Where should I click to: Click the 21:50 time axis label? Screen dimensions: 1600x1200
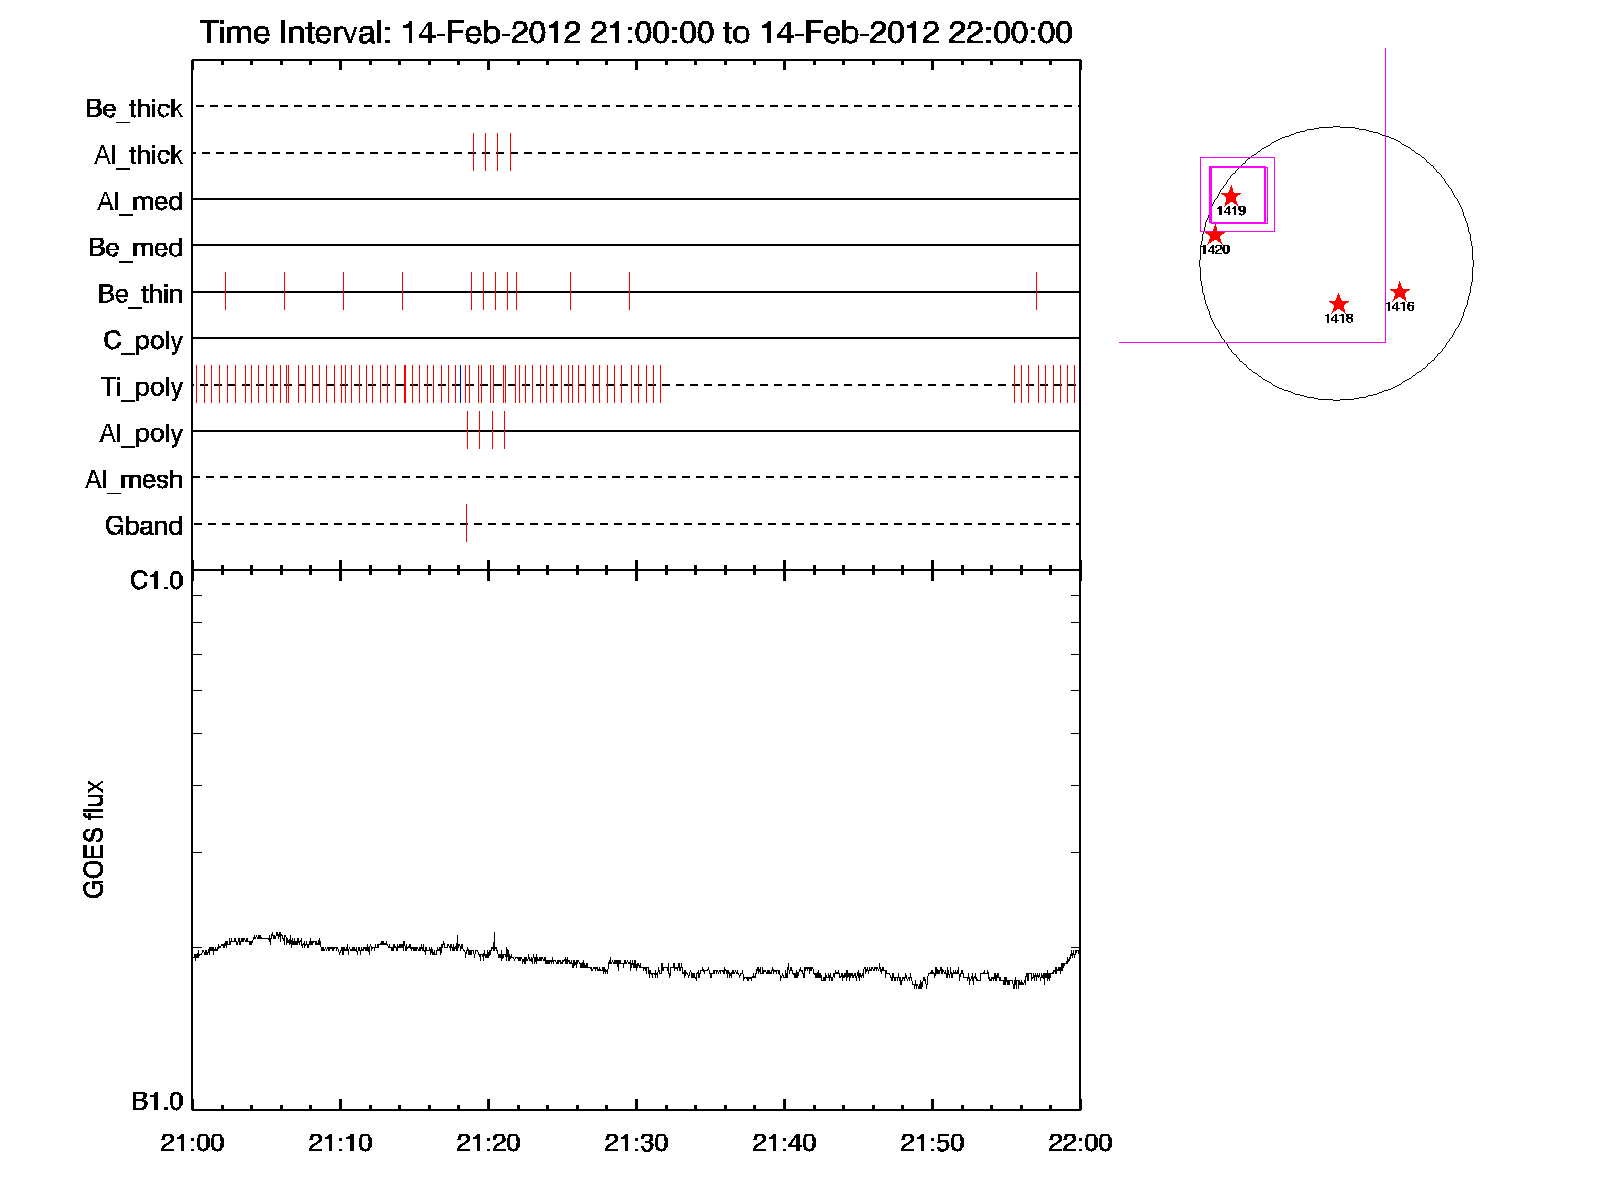pyautogui.click(x=932, y=1143)
